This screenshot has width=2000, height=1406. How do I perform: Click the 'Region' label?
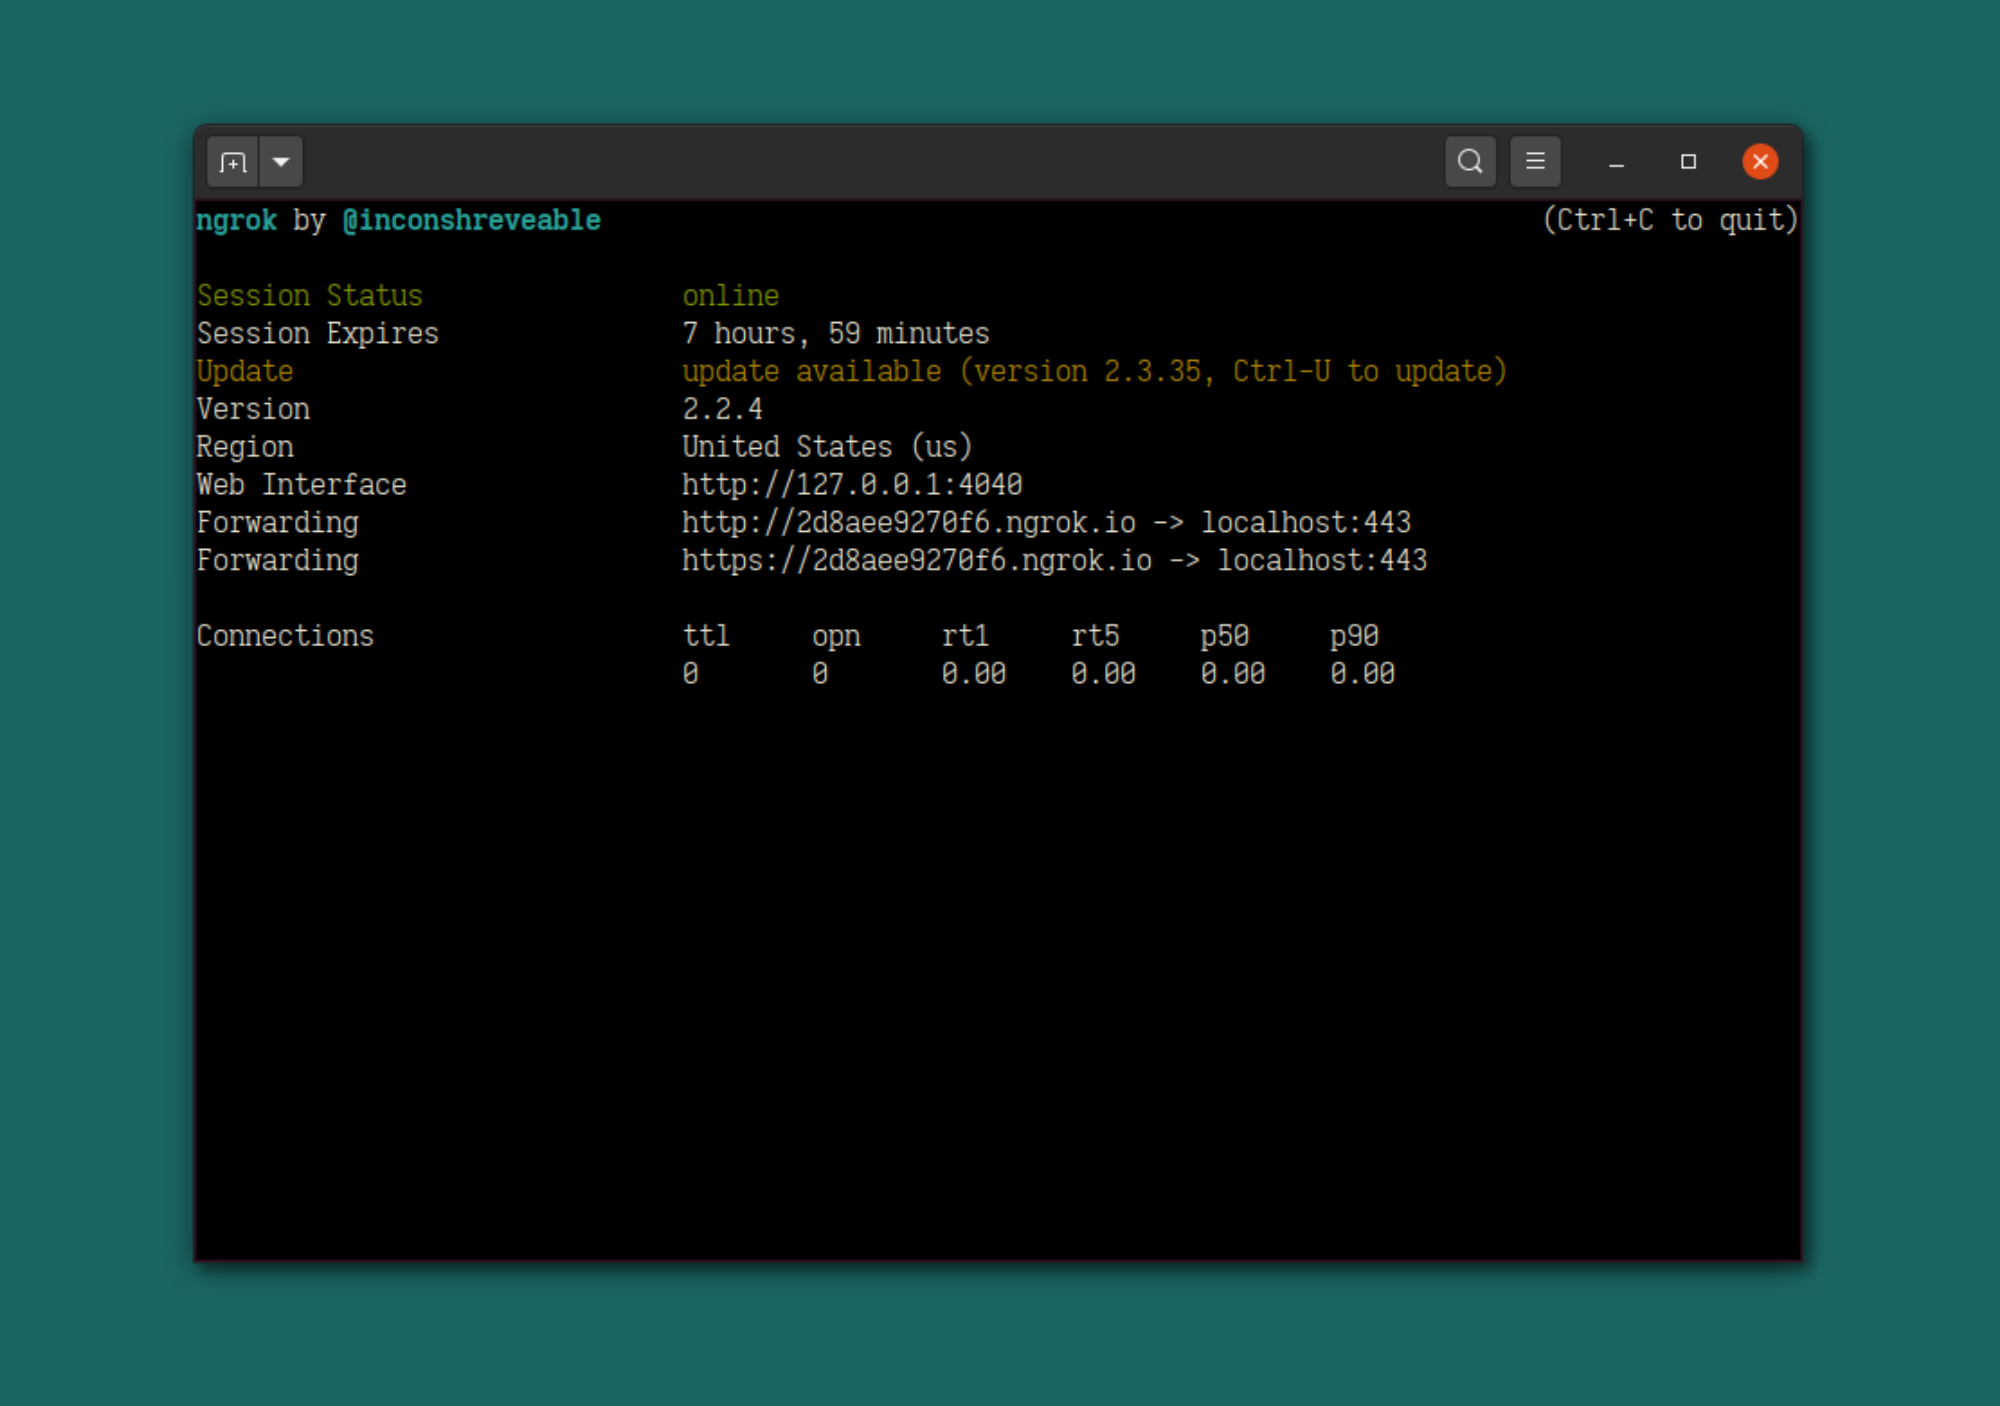244,447
